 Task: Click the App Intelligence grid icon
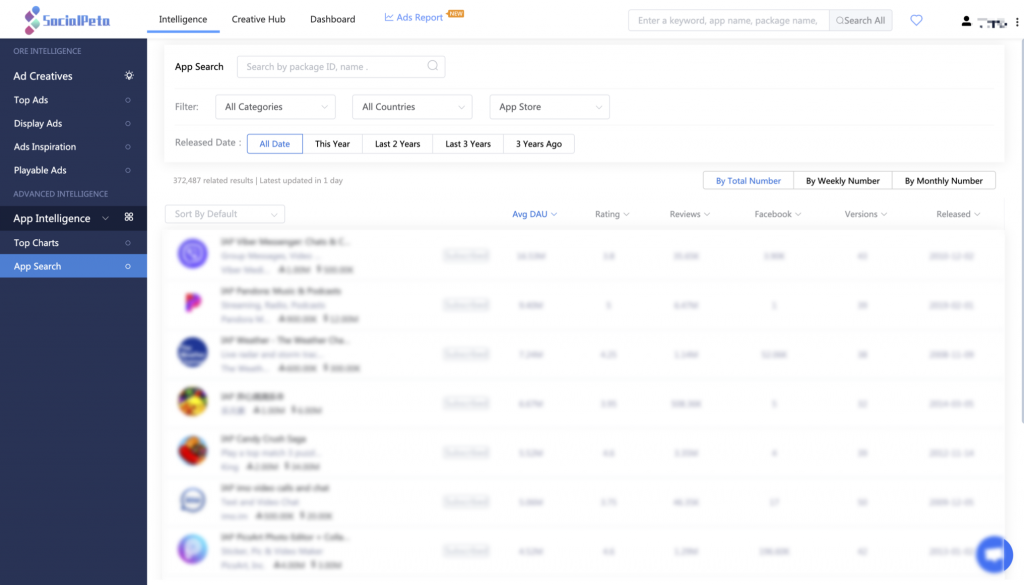(x=129, y=217)
